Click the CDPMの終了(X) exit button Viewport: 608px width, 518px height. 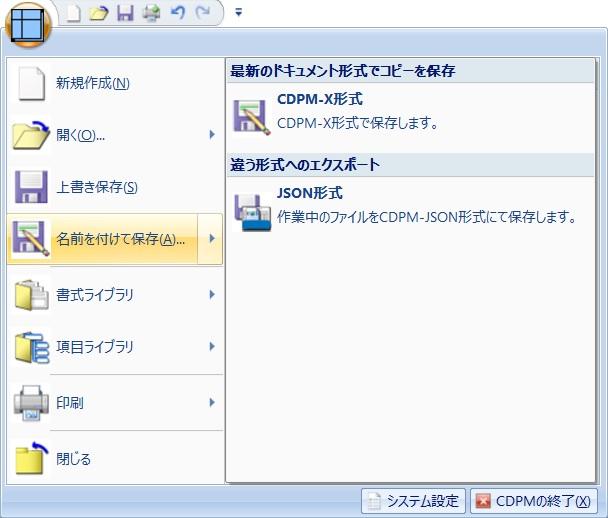pos(534,501)
